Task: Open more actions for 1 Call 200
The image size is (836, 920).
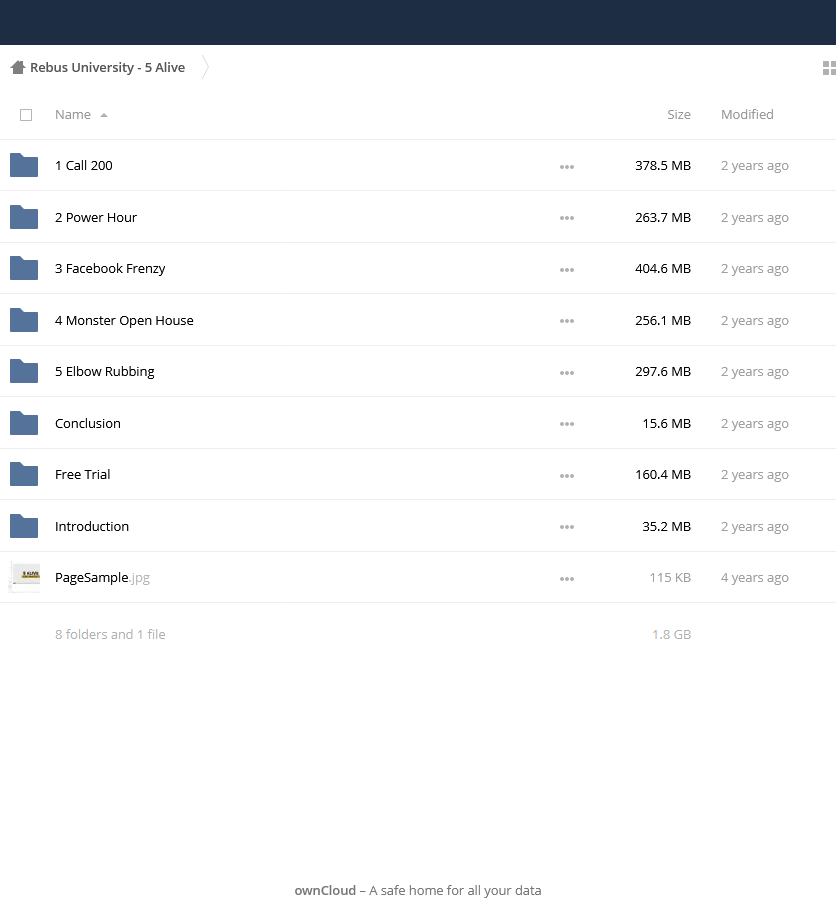Action: (x=567, y=167)
